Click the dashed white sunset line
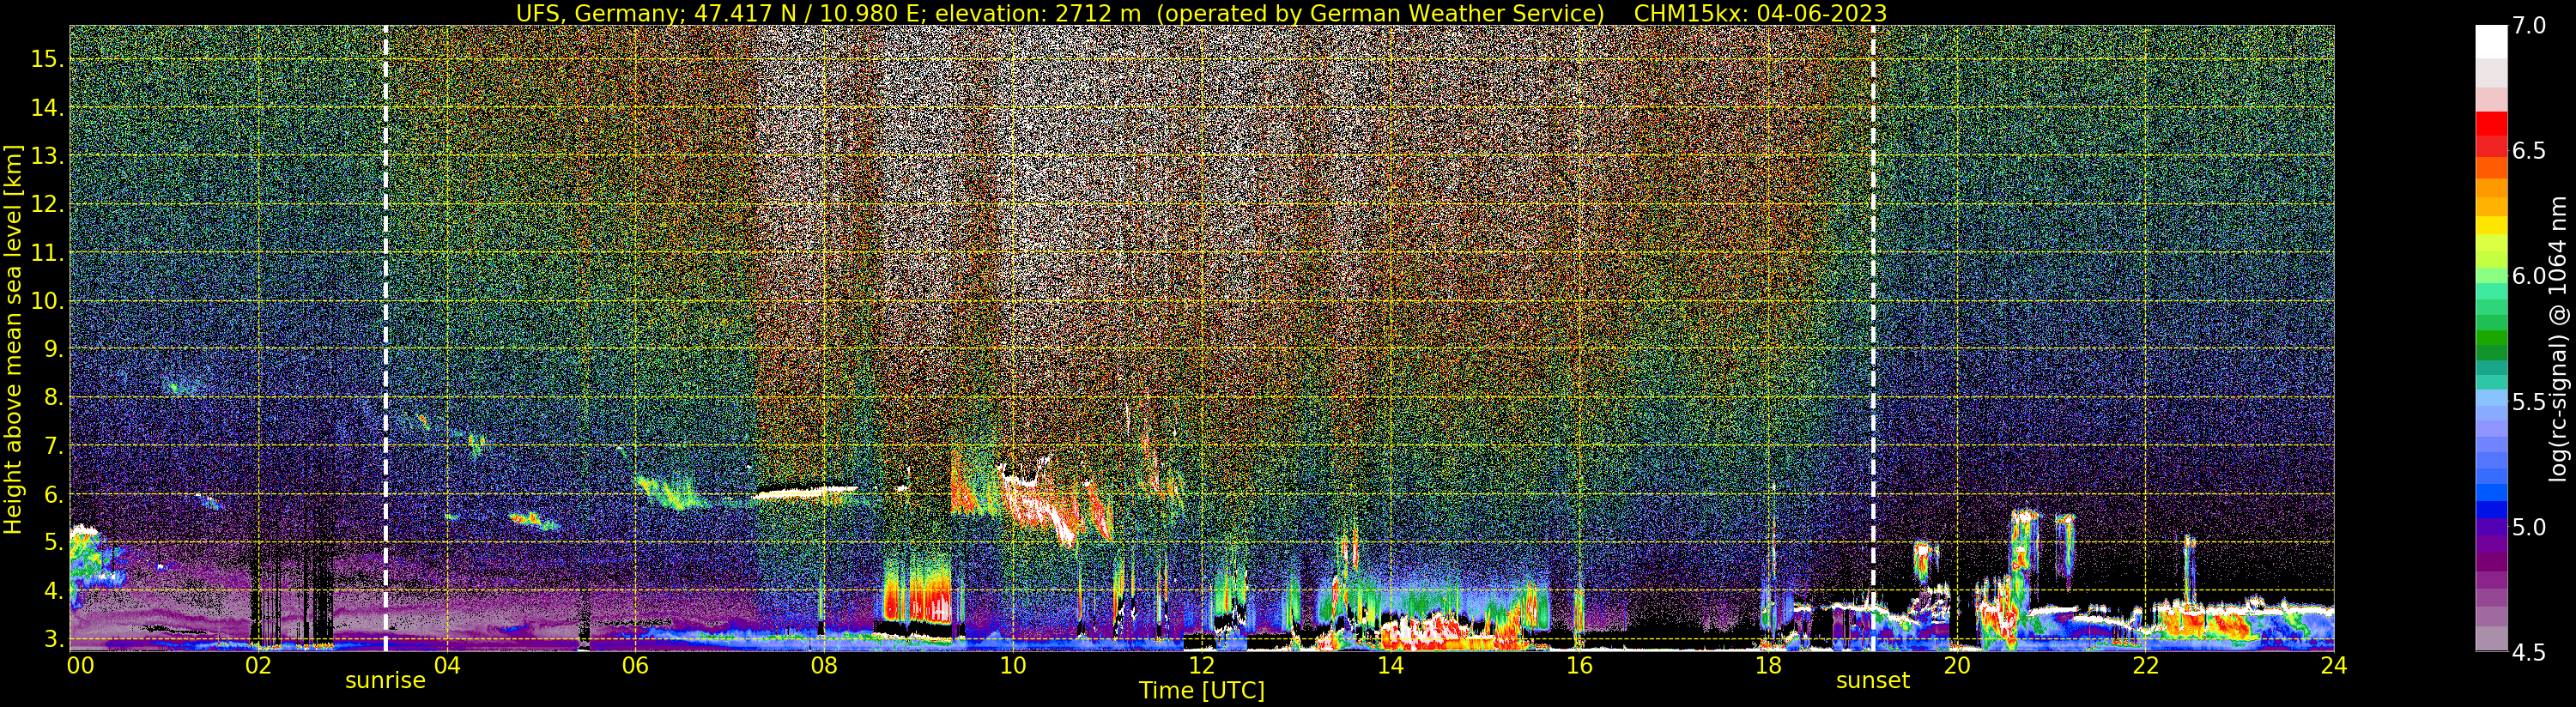The image size is (2576, 707). coord(1872,338)
